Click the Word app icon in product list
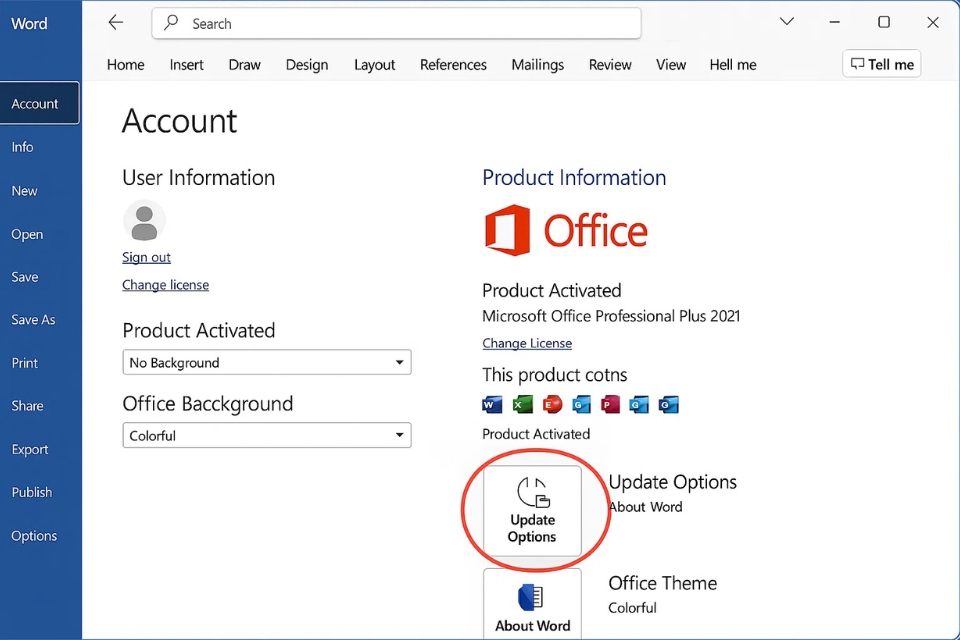960x640 pixels. tap(491, 405)
